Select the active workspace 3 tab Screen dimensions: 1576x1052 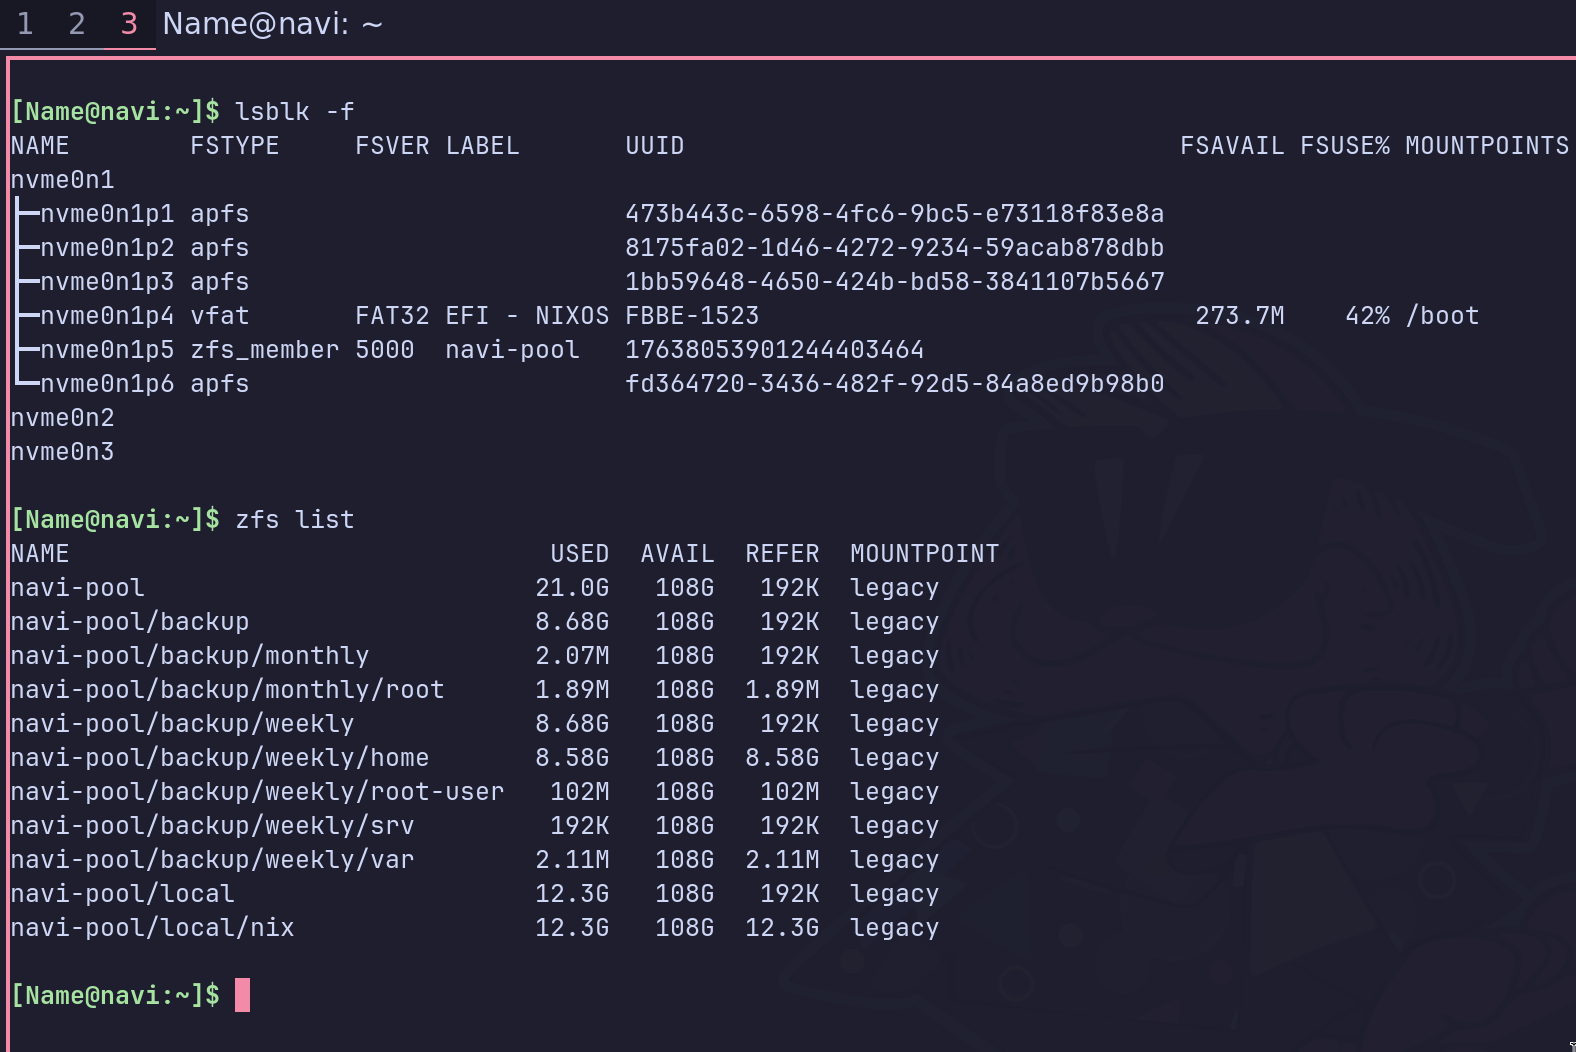click(x=129, y=24)
